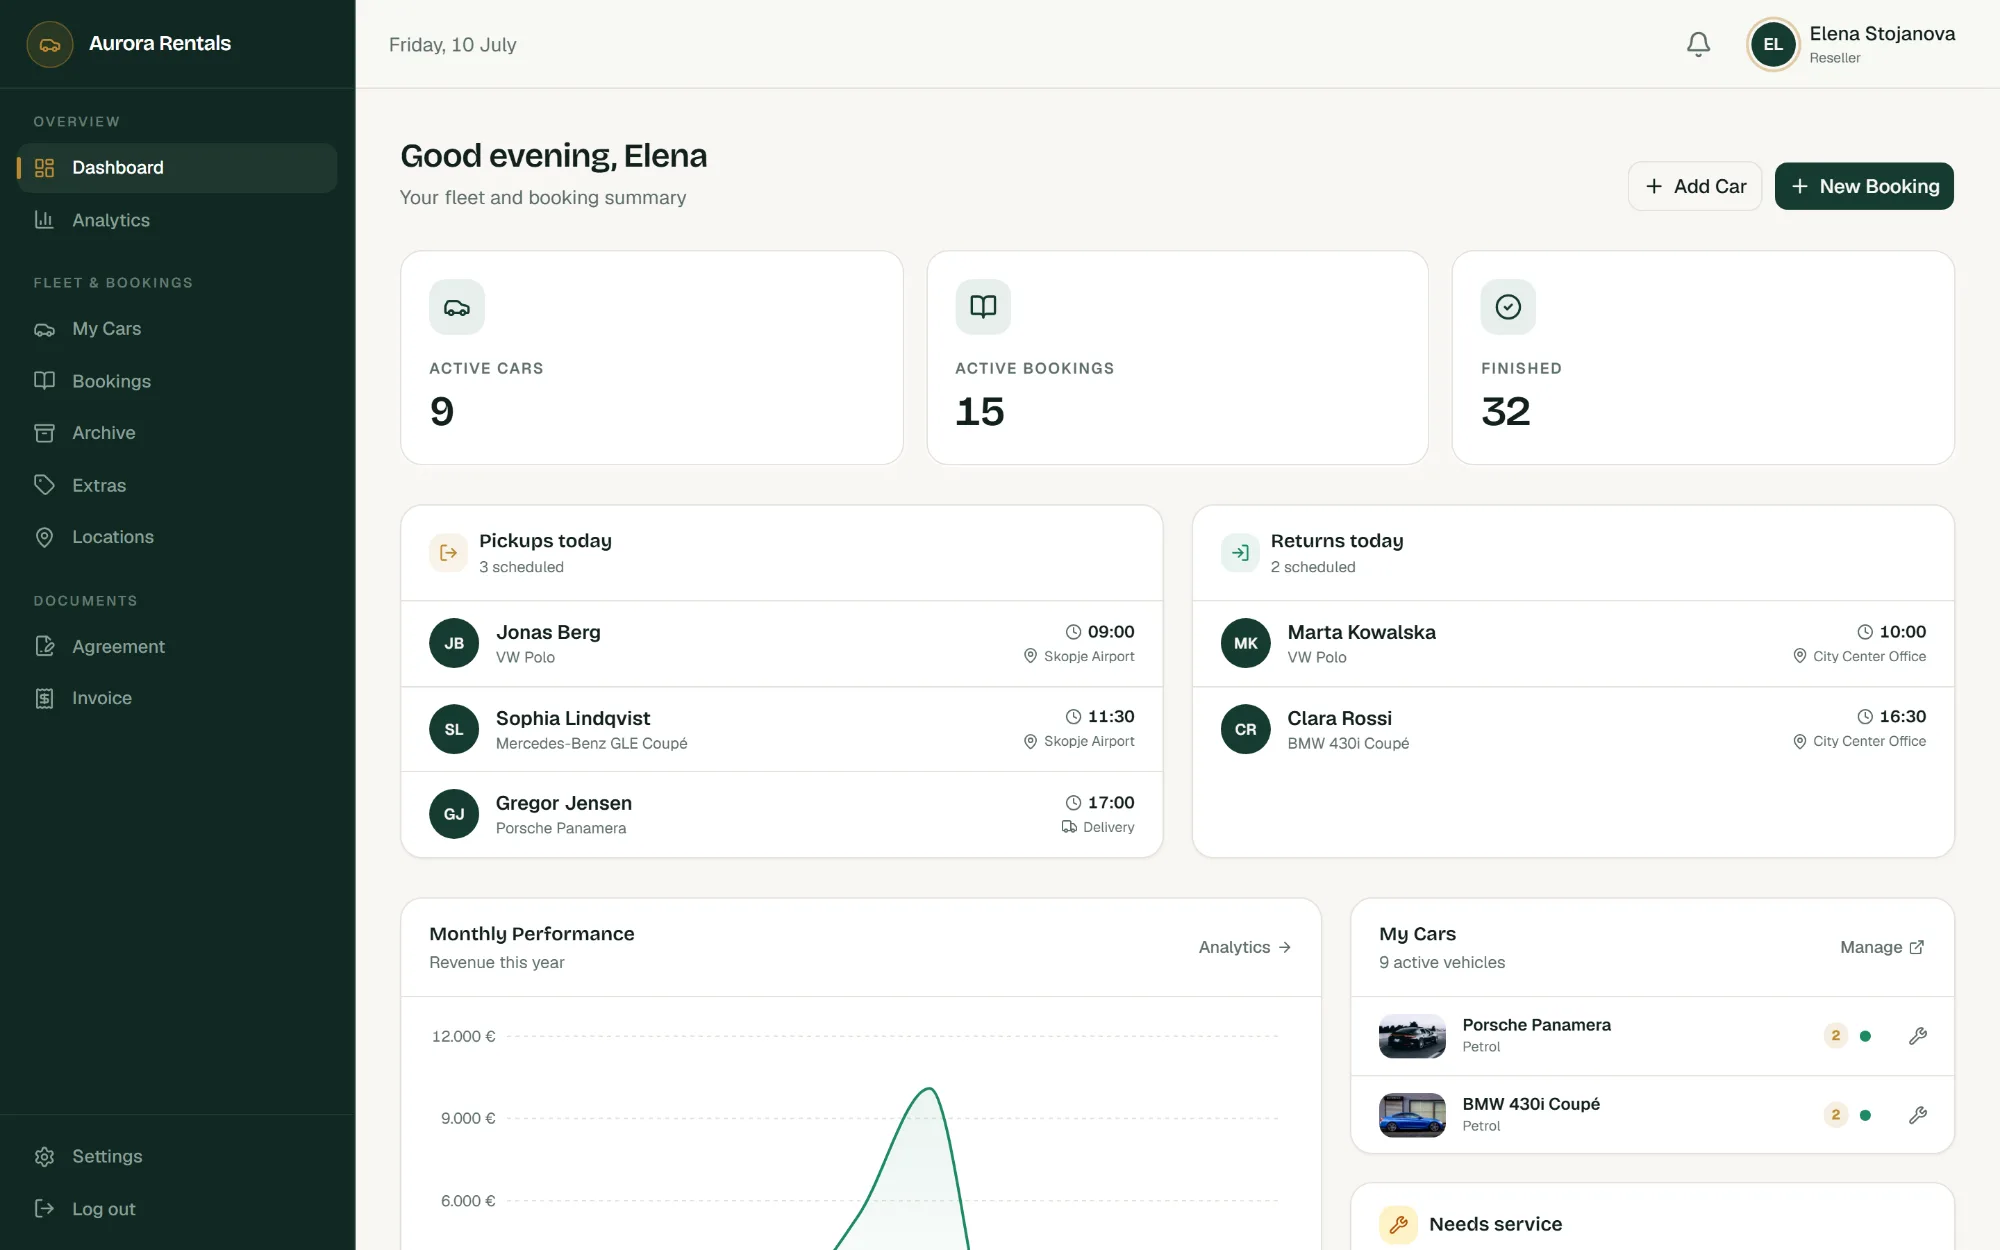Open Settings in the sidebar
This screenshot has width=2000, height=1250.
(177, 1156)
